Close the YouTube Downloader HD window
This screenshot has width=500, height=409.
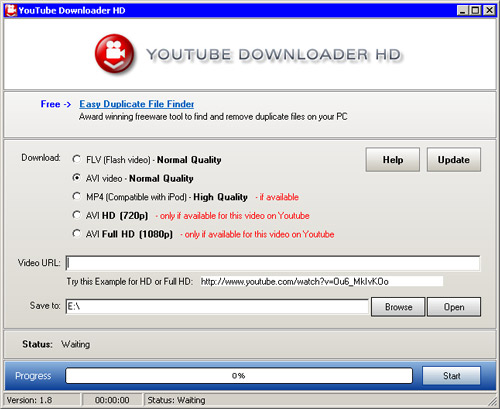pyautogui.click(x=489, y=11)
